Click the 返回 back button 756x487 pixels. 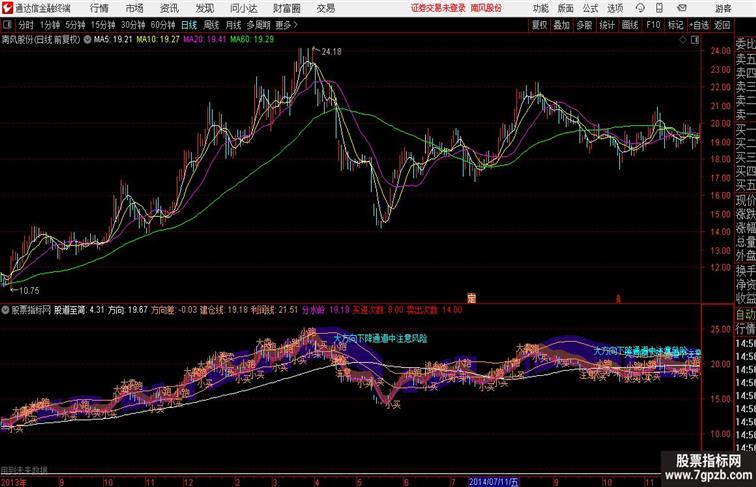point(722,25)
